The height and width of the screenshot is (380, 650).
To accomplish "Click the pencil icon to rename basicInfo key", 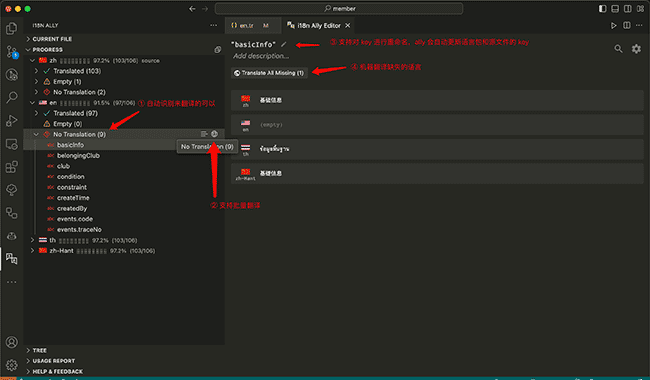I will pos(284,44).
